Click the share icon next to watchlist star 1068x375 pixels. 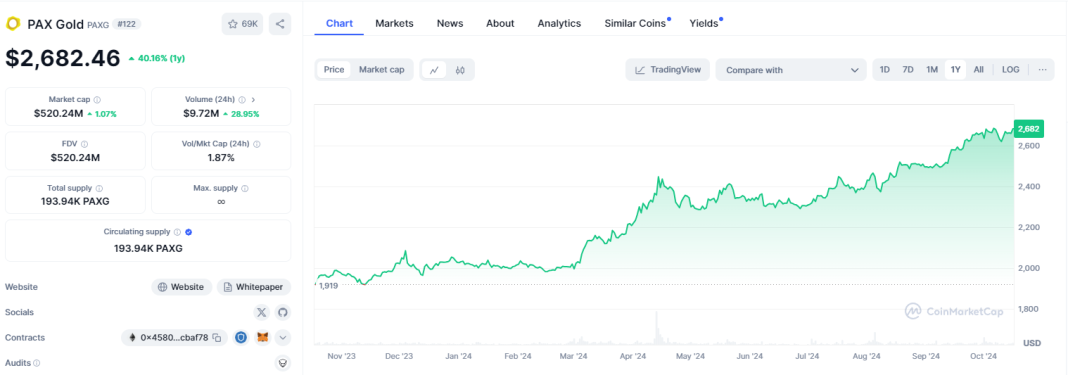point(280,24)
